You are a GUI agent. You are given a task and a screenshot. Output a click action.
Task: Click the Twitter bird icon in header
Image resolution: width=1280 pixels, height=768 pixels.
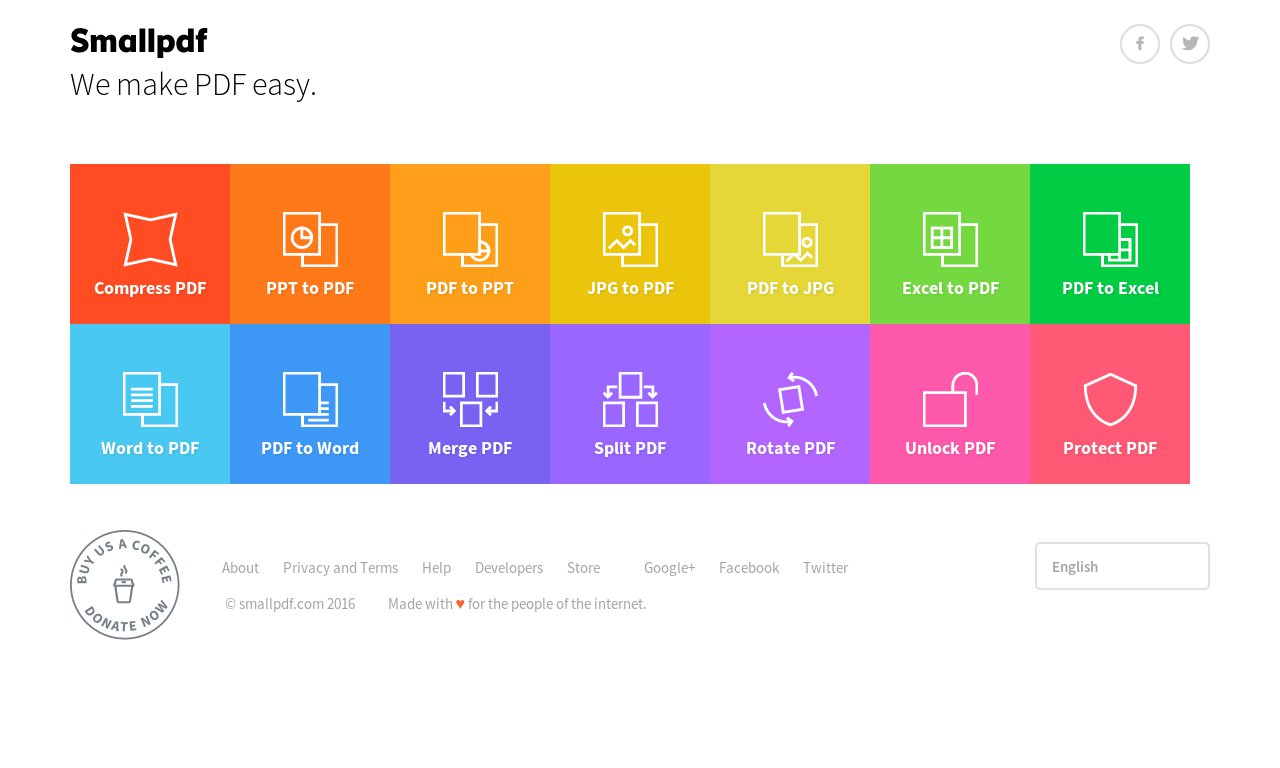point(1190,44)
